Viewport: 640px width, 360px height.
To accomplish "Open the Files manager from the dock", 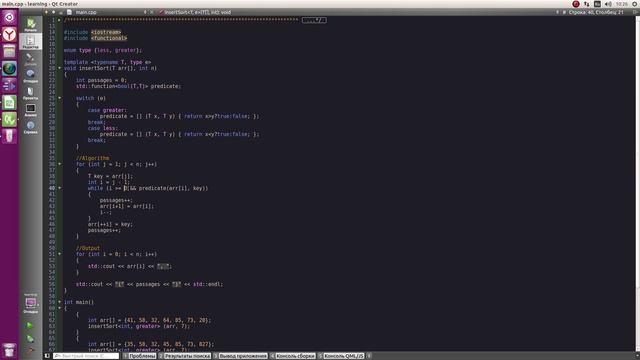I will (9, 51).
